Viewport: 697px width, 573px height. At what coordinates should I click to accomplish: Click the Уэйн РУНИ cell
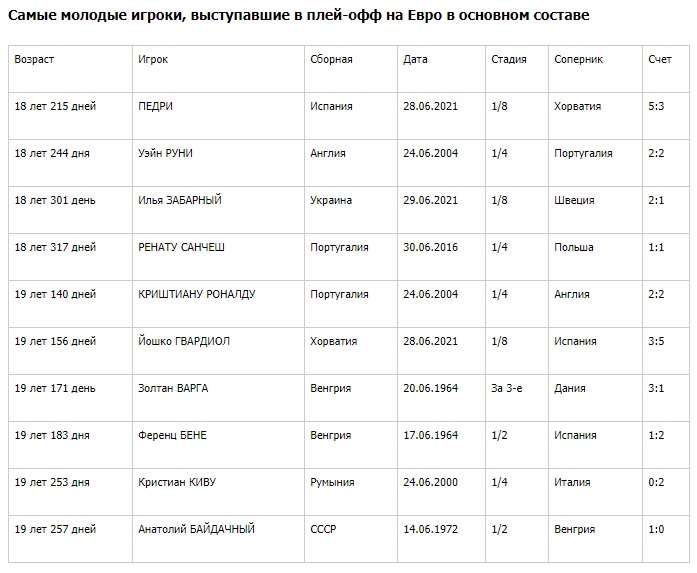coord(166,154)
